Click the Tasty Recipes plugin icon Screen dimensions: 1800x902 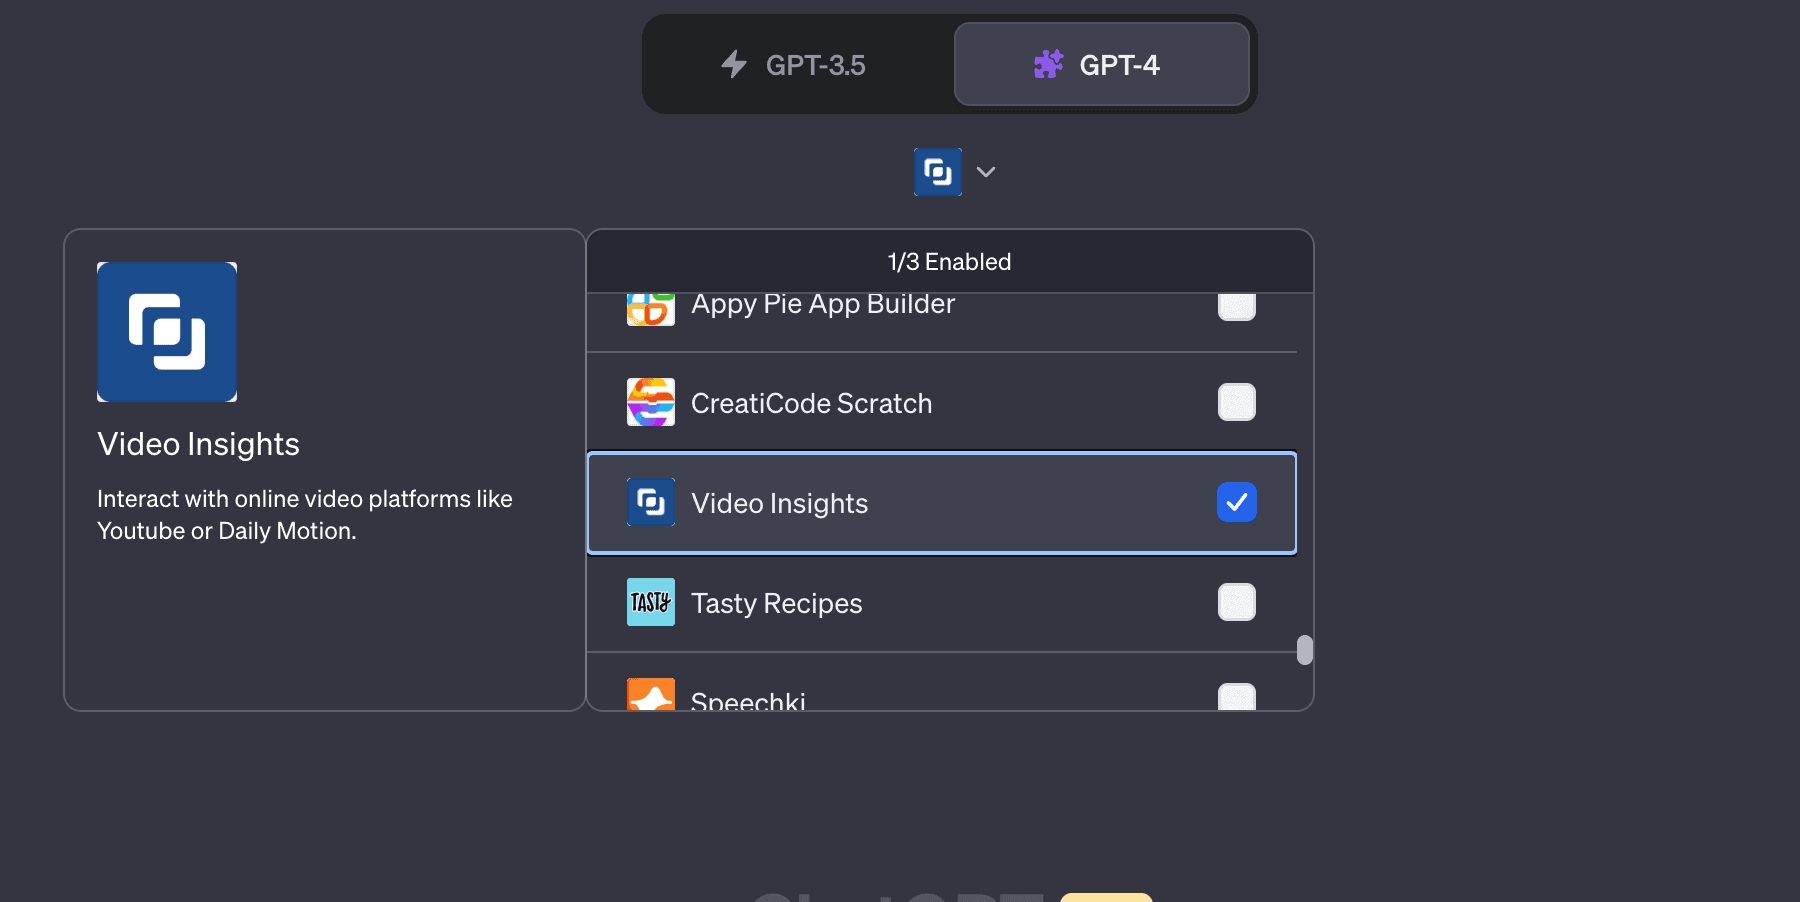pos(651,602)
